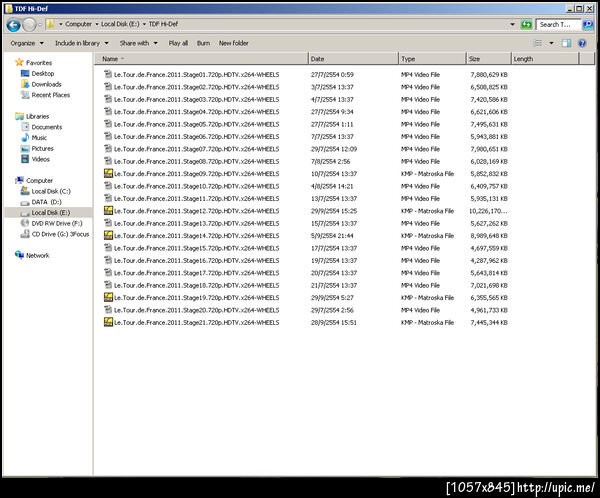The width and height of the screenshot is (600, 498).
Task: Expand the root breadcrumb arrow before Computer
Action: click(x=60, y=24)
